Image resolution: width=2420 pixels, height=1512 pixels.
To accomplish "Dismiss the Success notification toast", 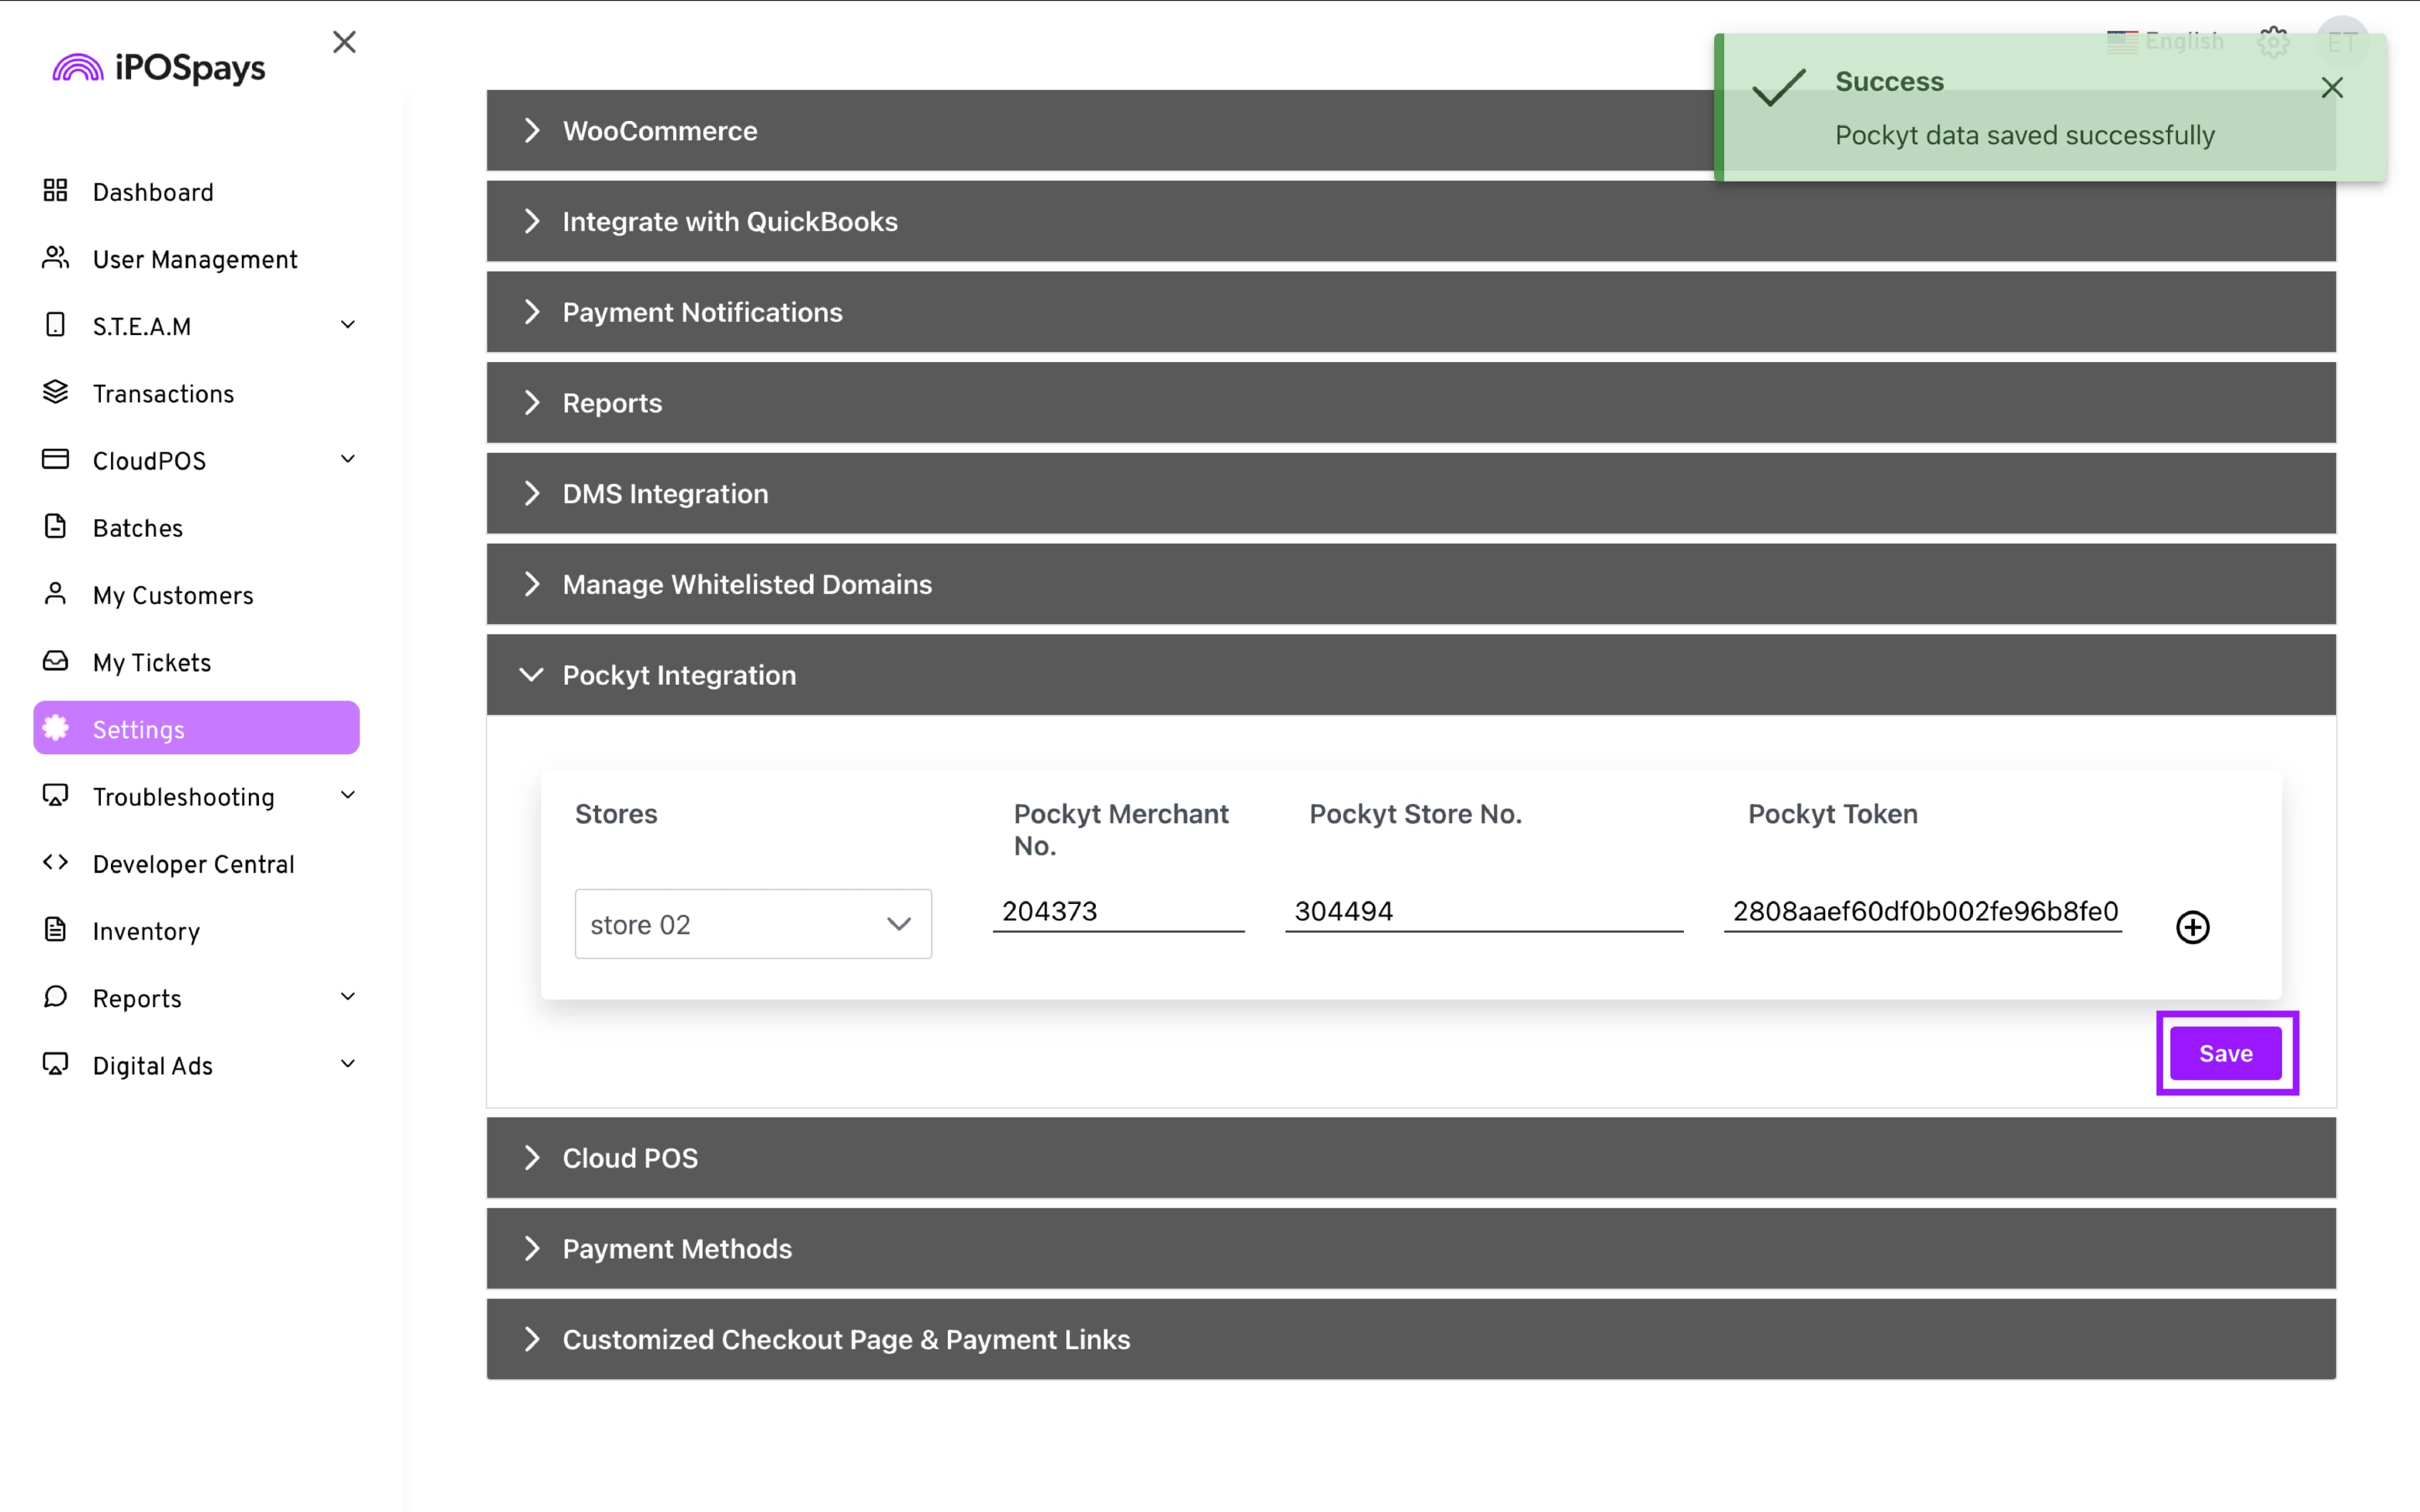I will [2332, 88].
